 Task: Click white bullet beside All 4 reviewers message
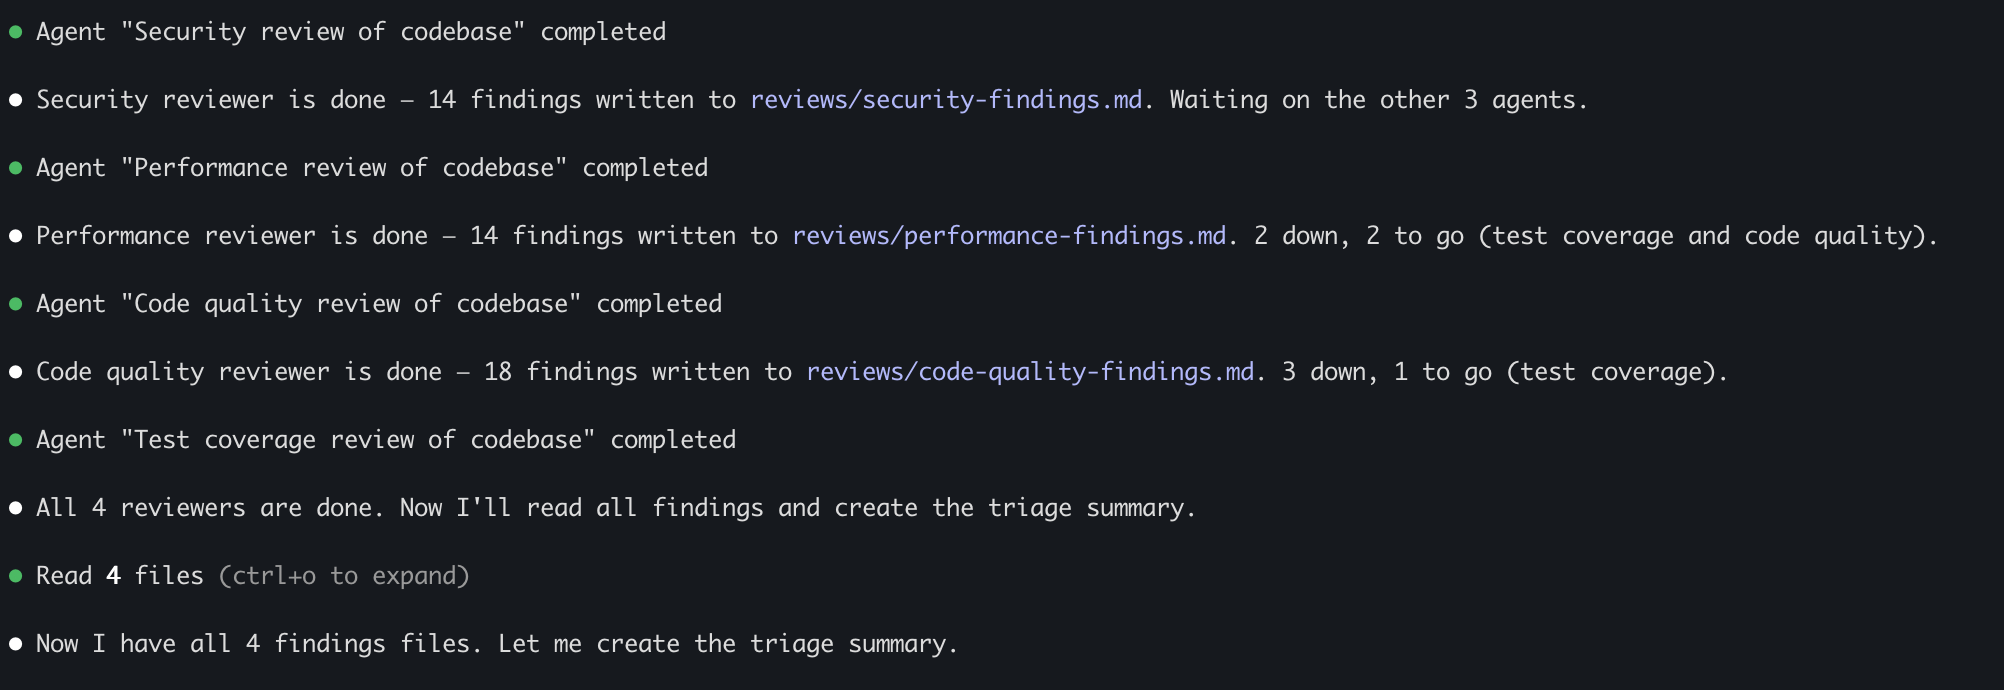16,508
